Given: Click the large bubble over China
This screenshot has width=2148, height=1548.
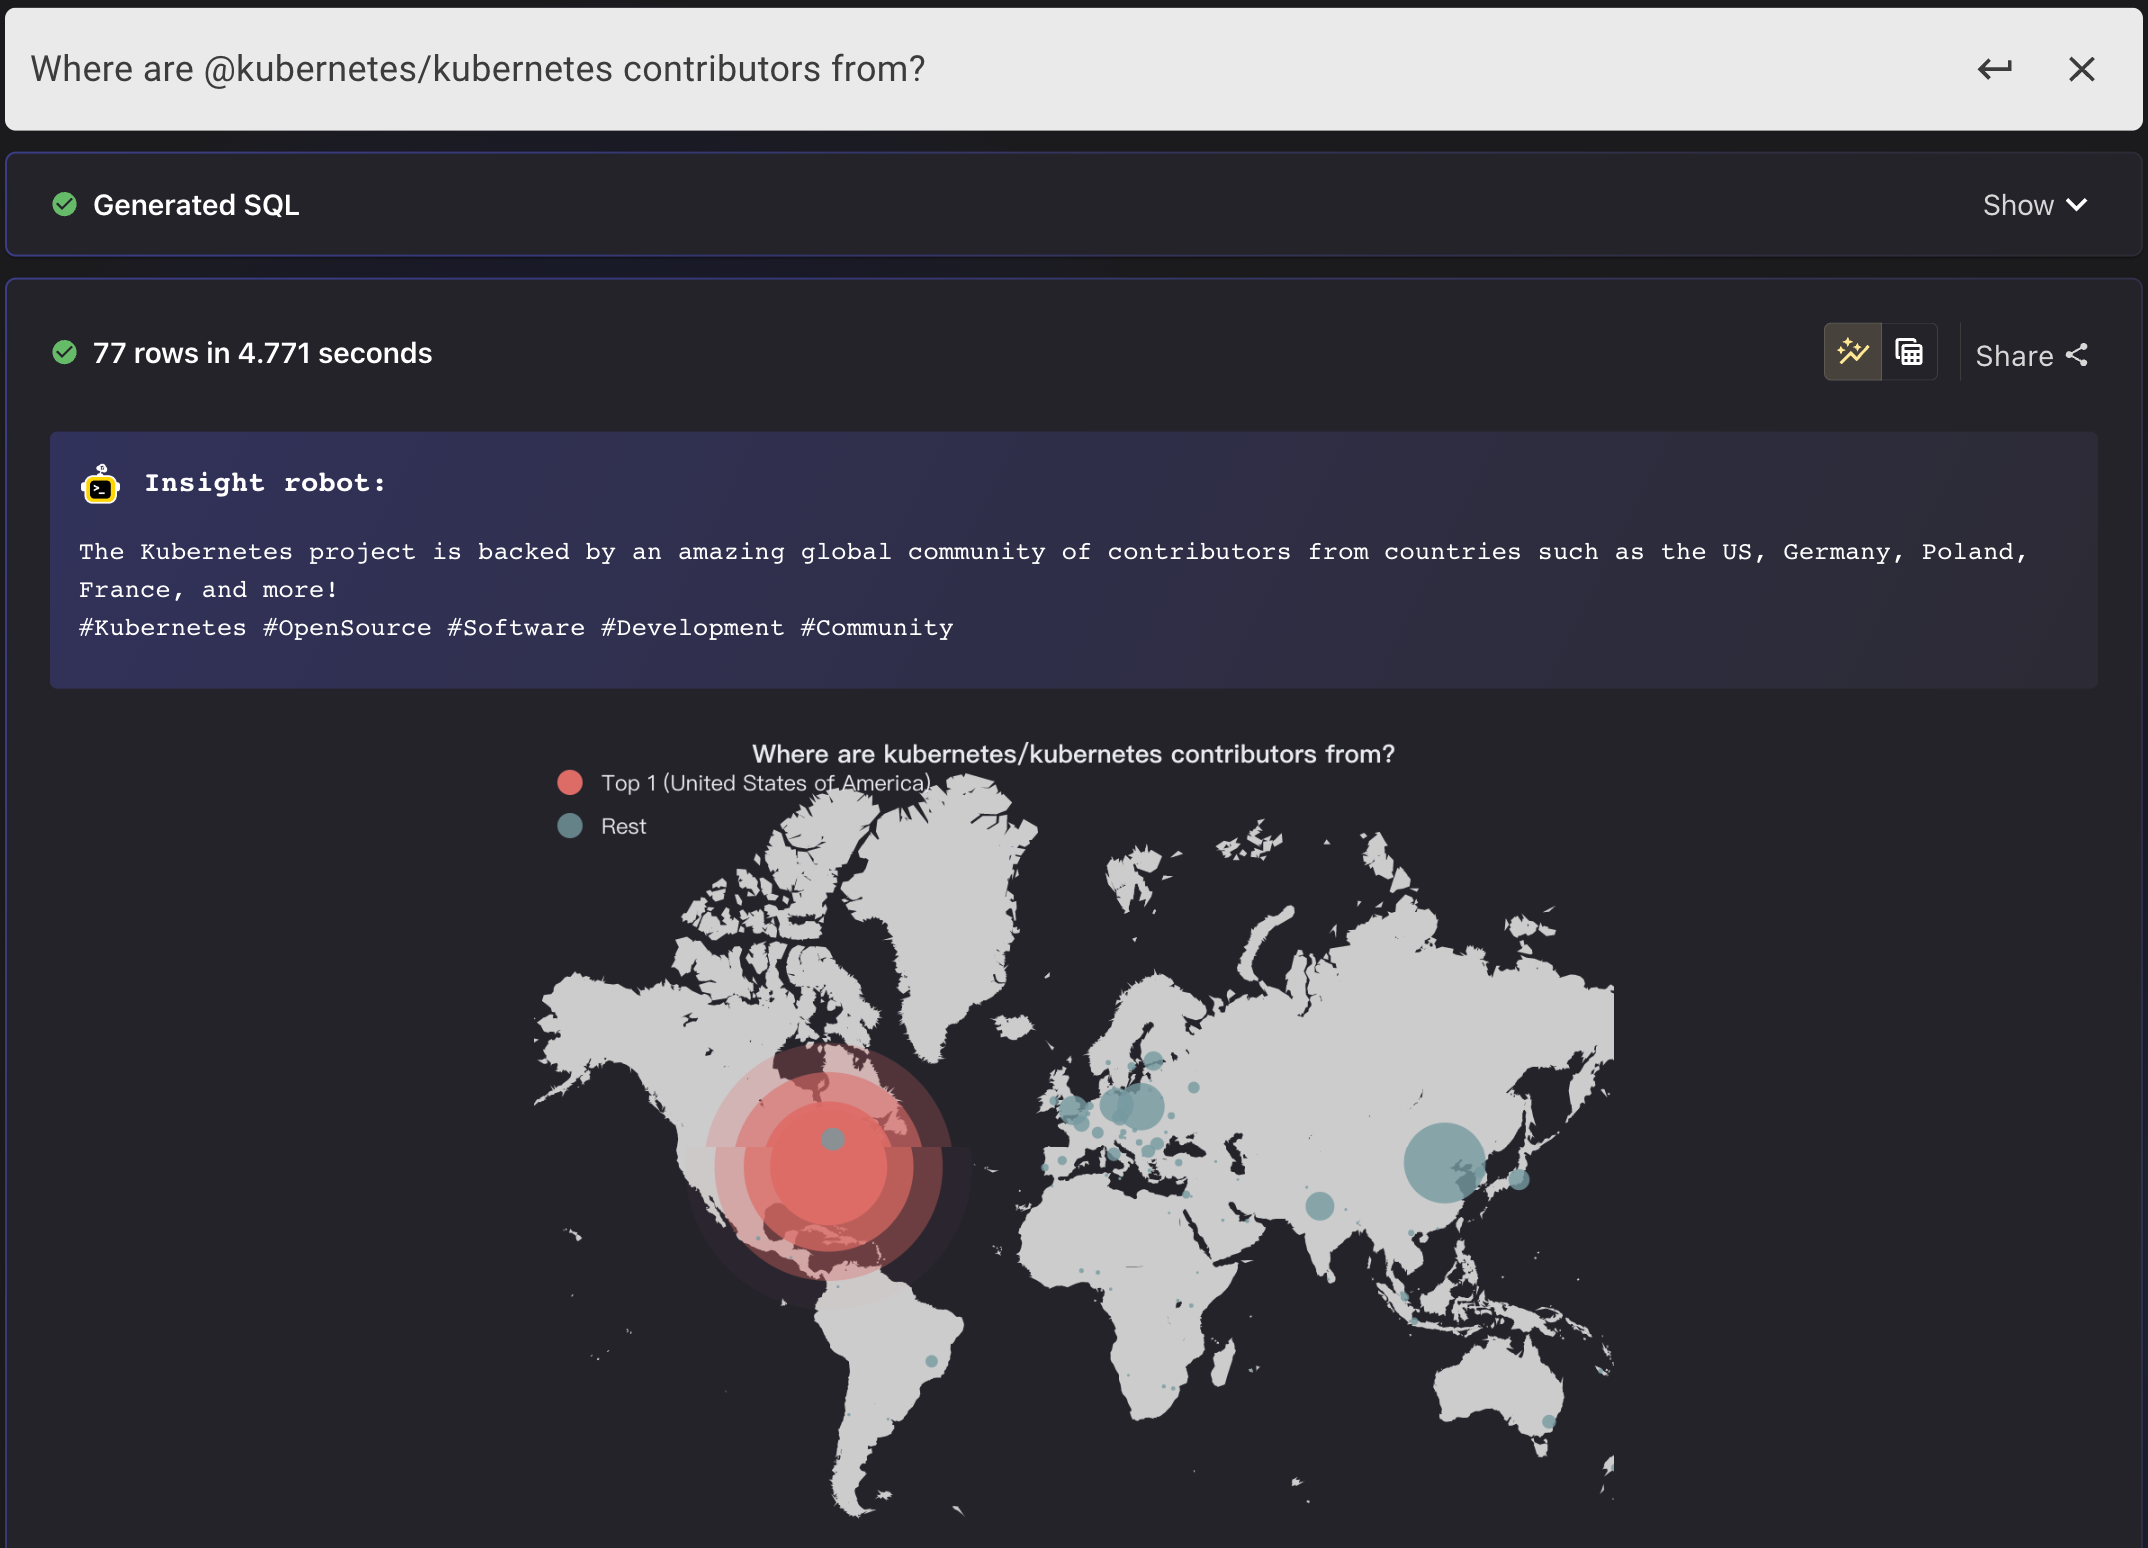Looking at the screenshot, I should 1444,1162.
